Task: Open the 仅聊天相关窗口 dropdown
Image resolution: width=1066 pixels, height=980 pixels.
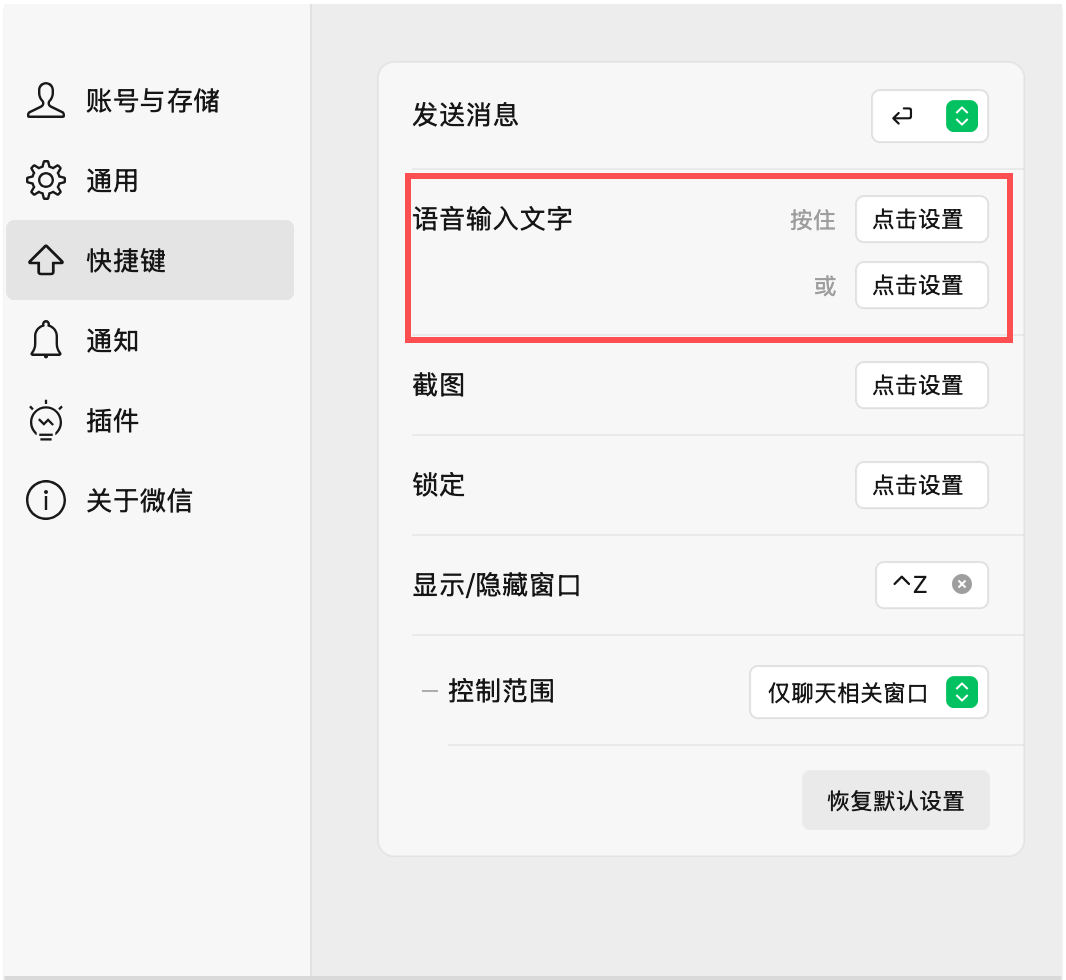Action: (x=868, y=692)
